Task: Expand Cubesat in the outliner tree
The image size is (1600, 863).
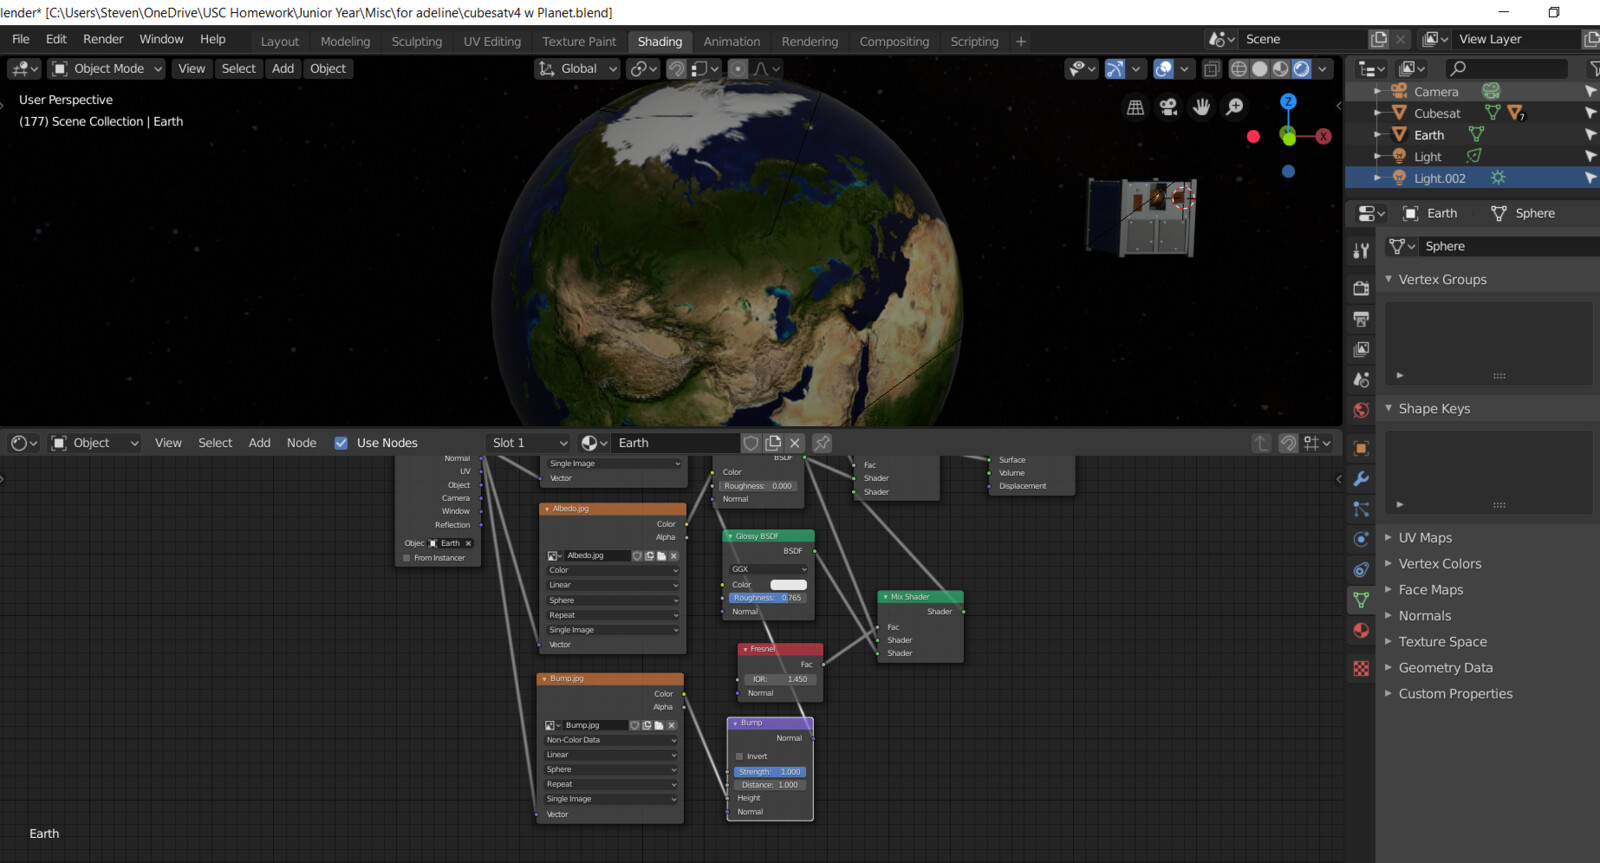Action: coord(1378,113)
